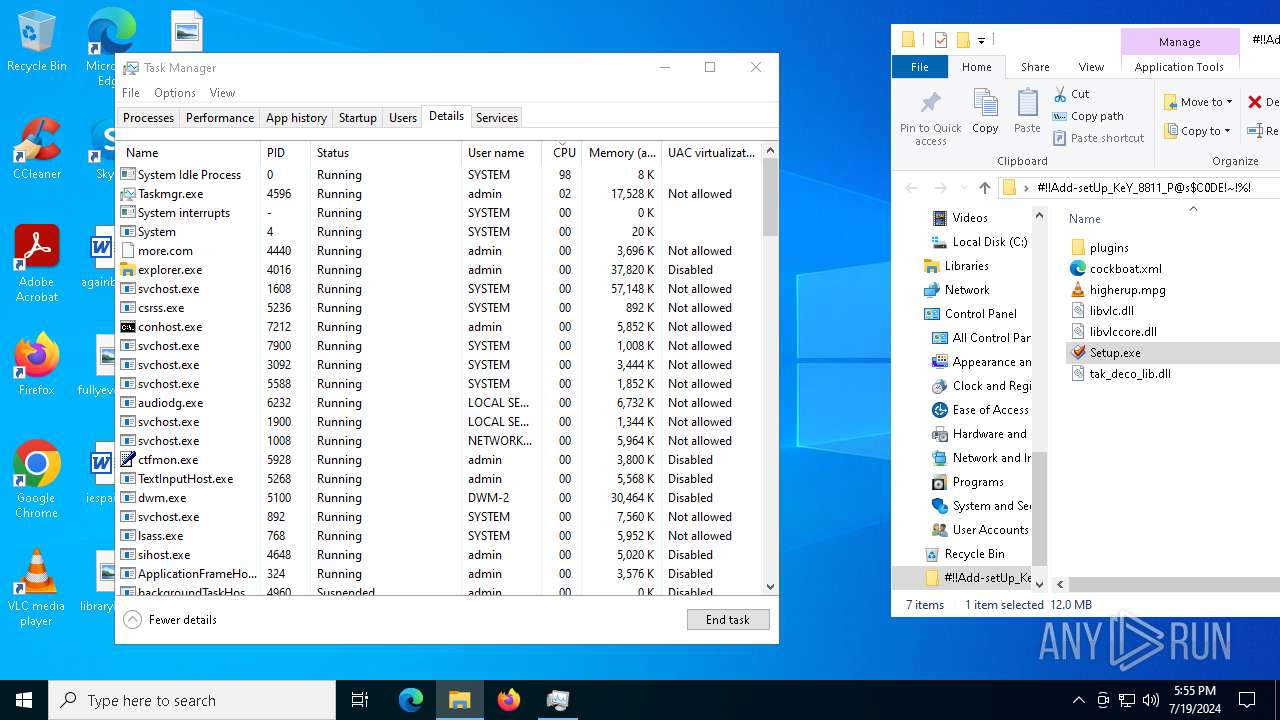Sort processes by User name column
This screenshot has width=1280, height=720.
pos(501,153)
